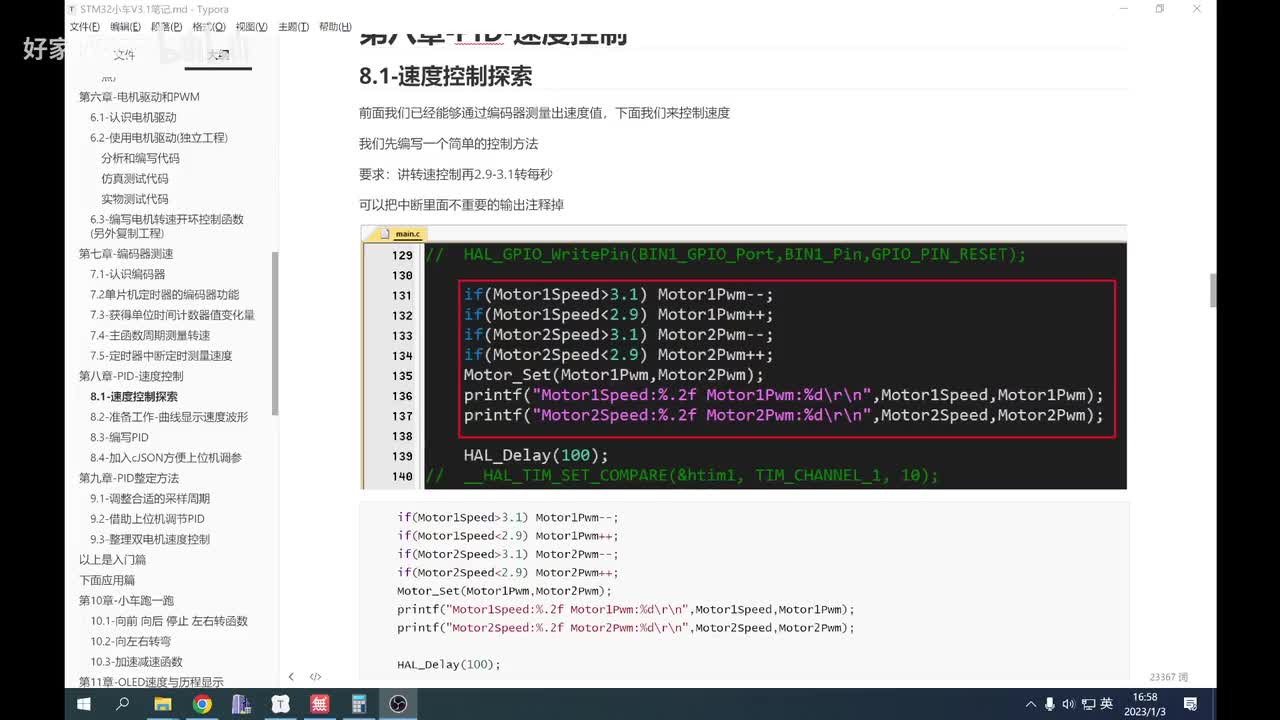Viewport: 1280px width, 720px height.
Task: Click the document vertical scrollbar thumb
Action: pyautogui.click(x=1212, y=290)
